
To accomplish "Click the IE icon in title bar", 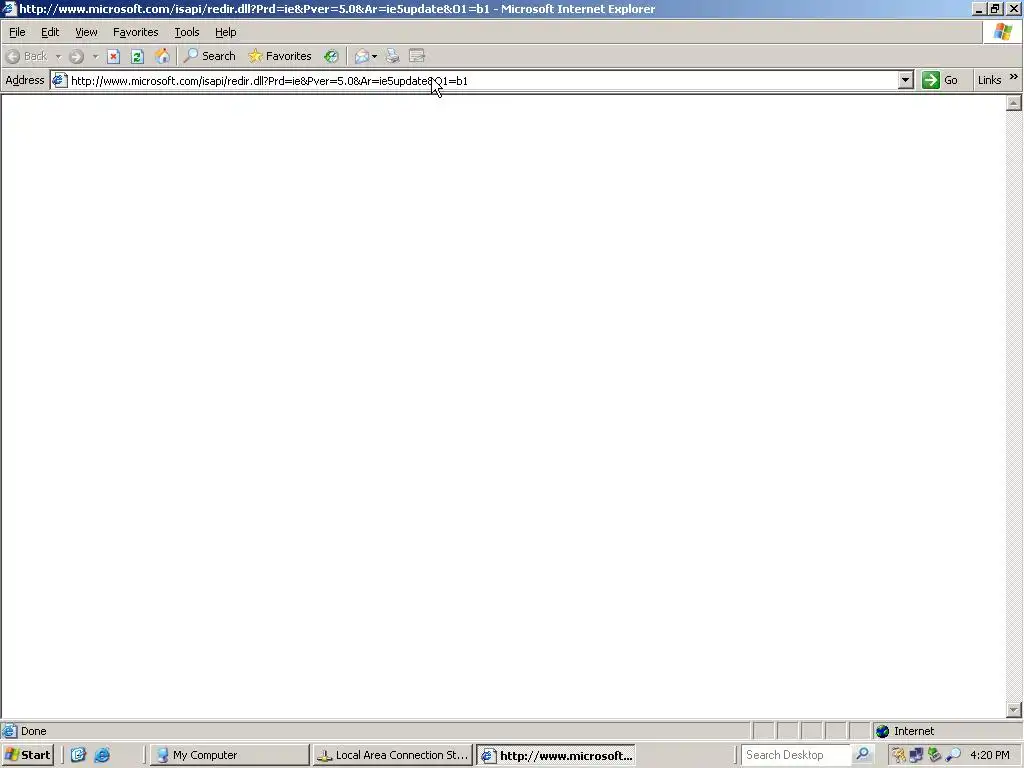I will pyautogui.click(x=9, y=8).
